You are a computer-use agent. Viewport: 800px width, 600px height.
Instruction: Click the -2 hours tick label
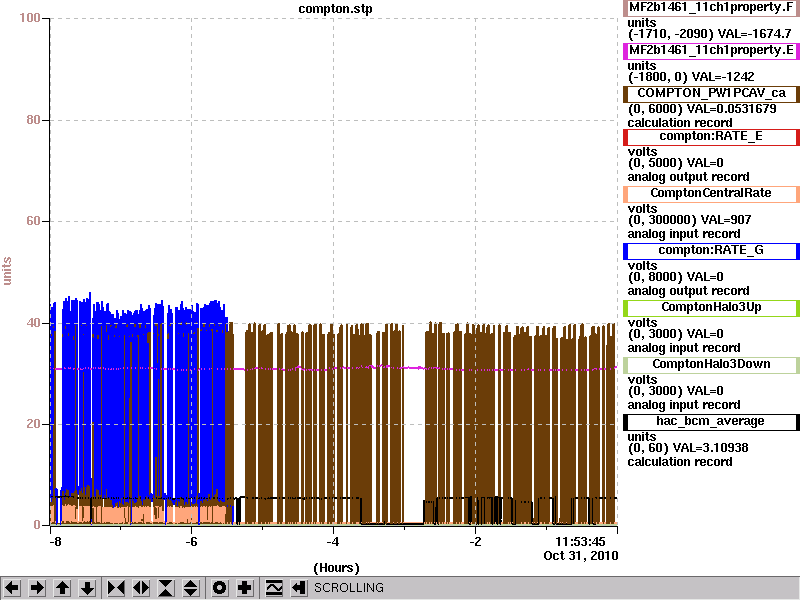click(475, 542)
